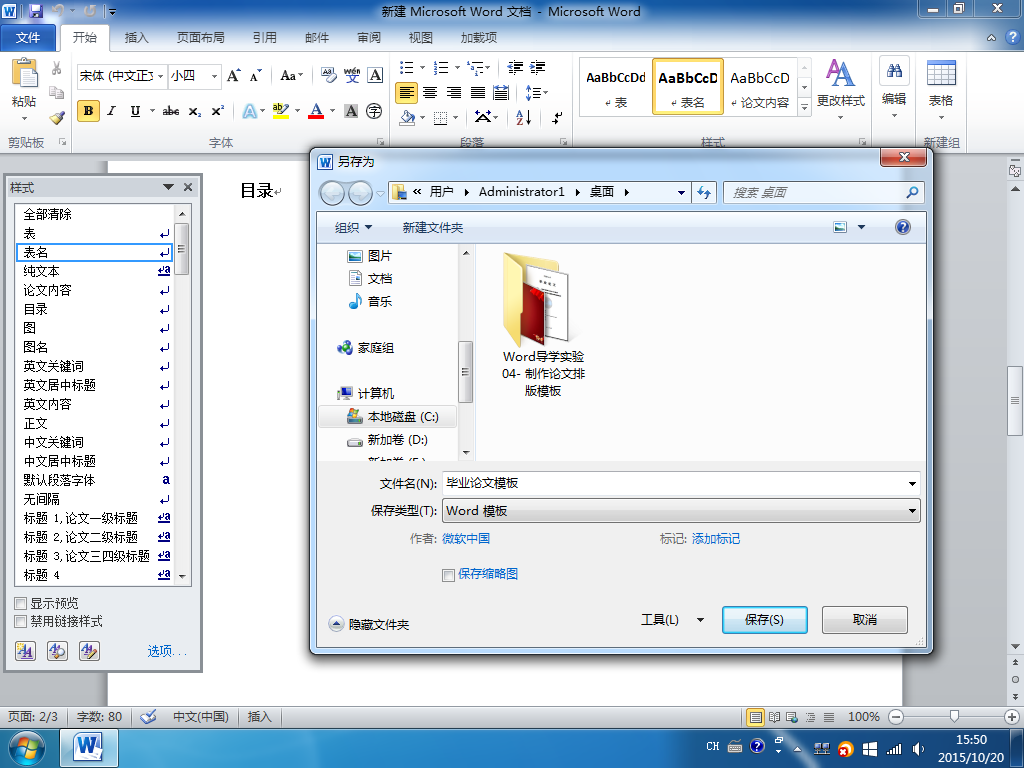
Task: Toggle show paragraph marks icon
Action: coord(556,118)
